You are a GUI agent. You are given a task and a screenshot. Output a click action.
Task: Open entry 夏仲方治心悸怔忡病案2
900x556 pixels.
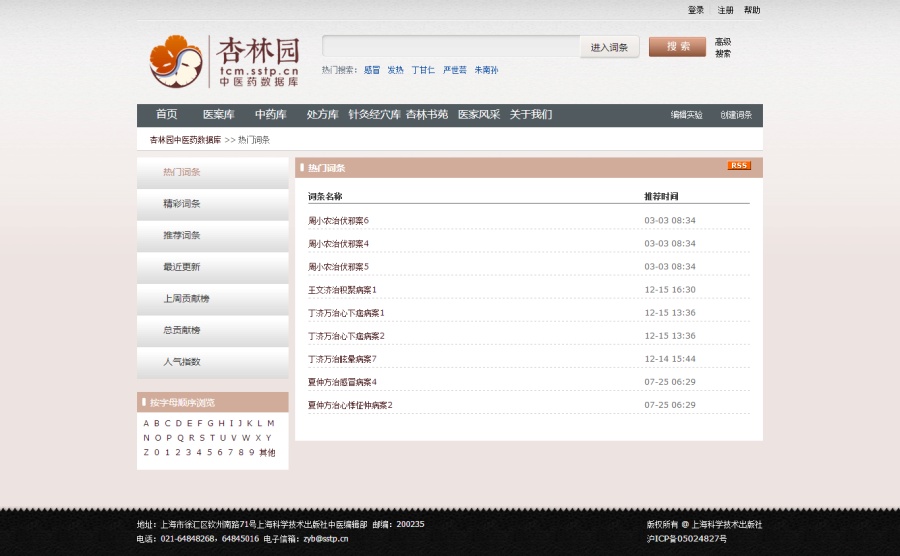(350, 405)
